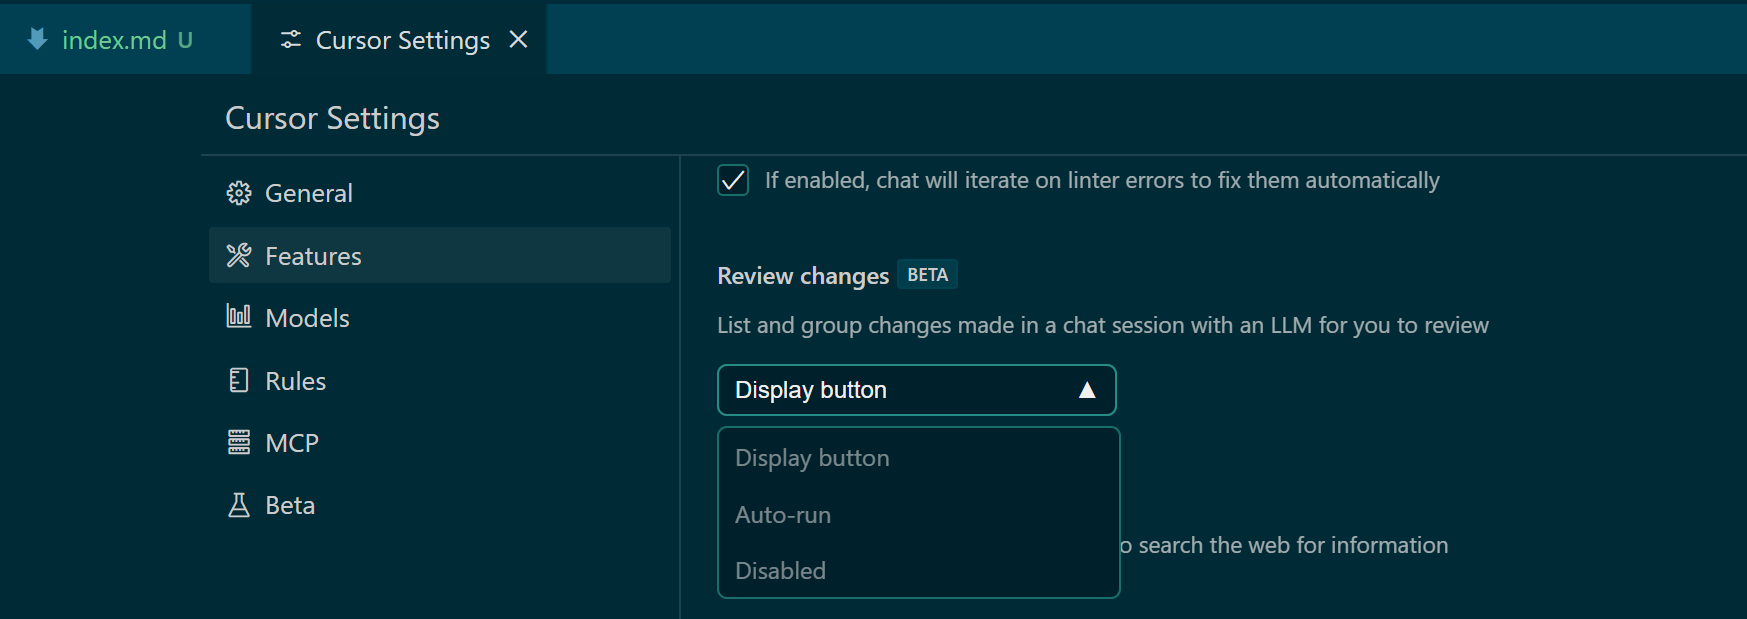Image resolution: width=1747 pixels, height=619 pixels.
Task: Open the Features settings section
Action: (x=440, y=256)
